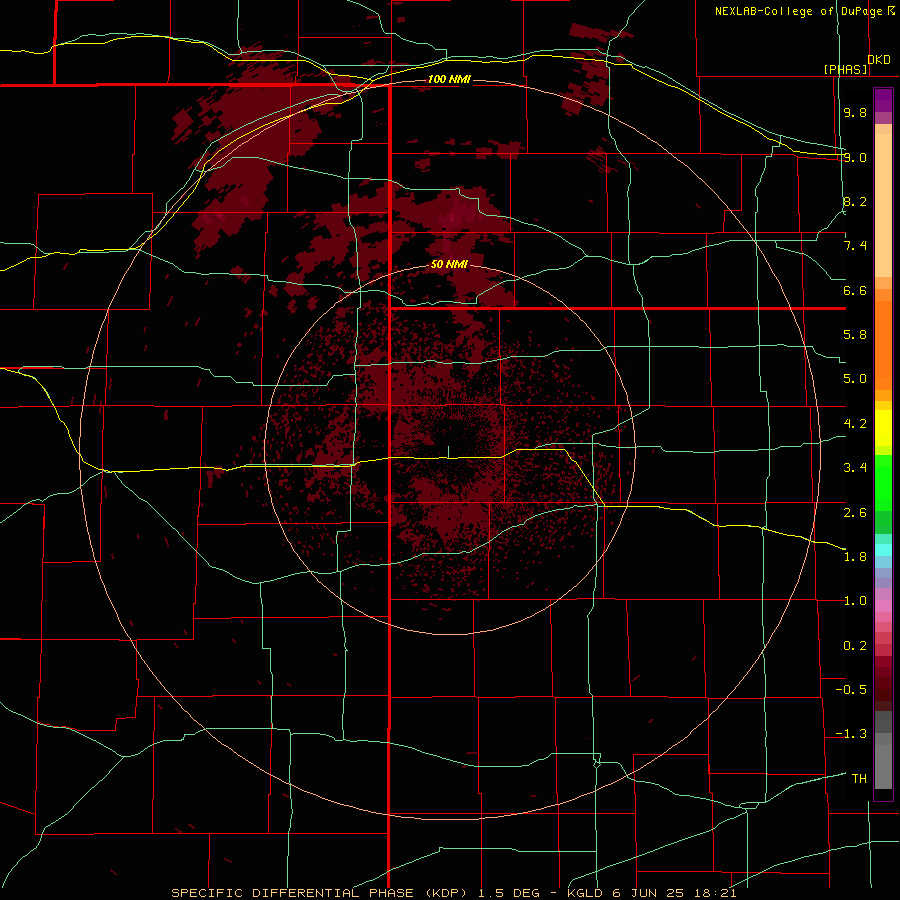Click the pale peach segment of color bar

click(883, 205)
